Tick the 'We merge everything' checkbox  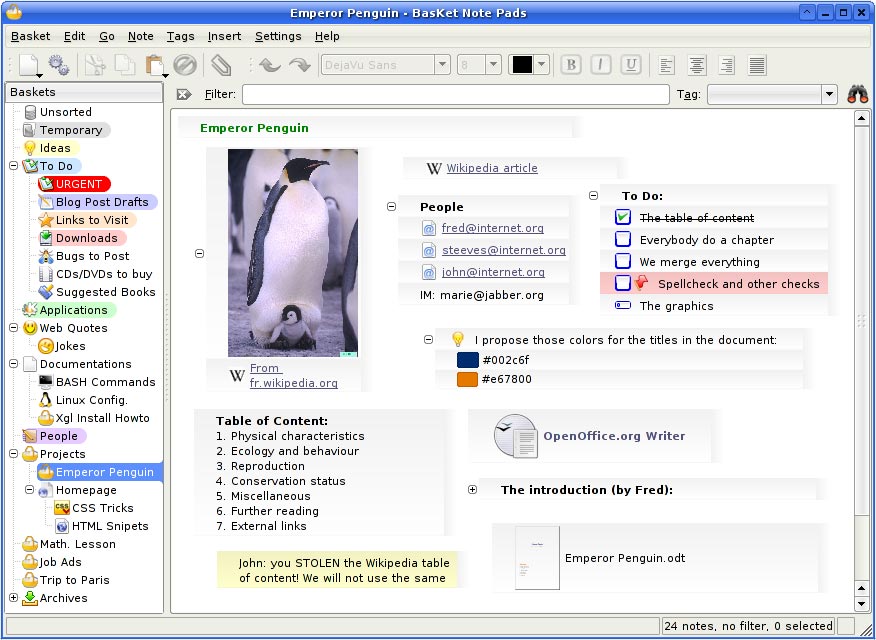[623, 262]
